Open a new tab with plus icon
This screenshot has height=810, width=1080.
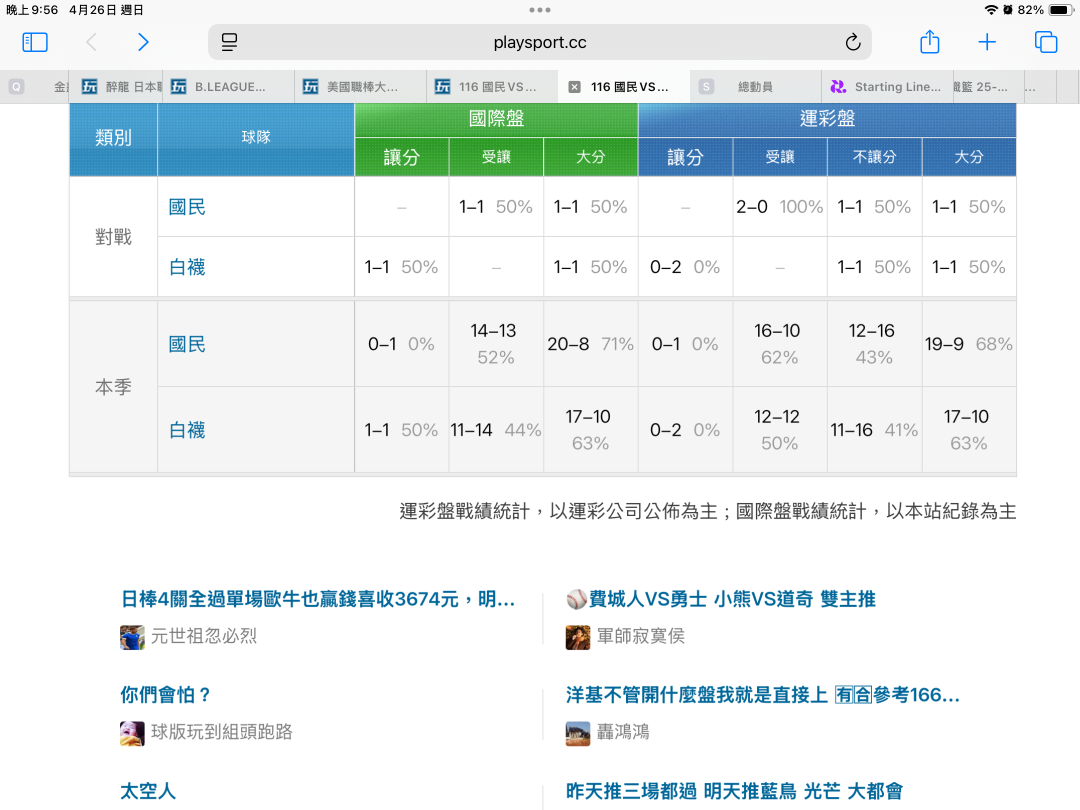point(987,42)
